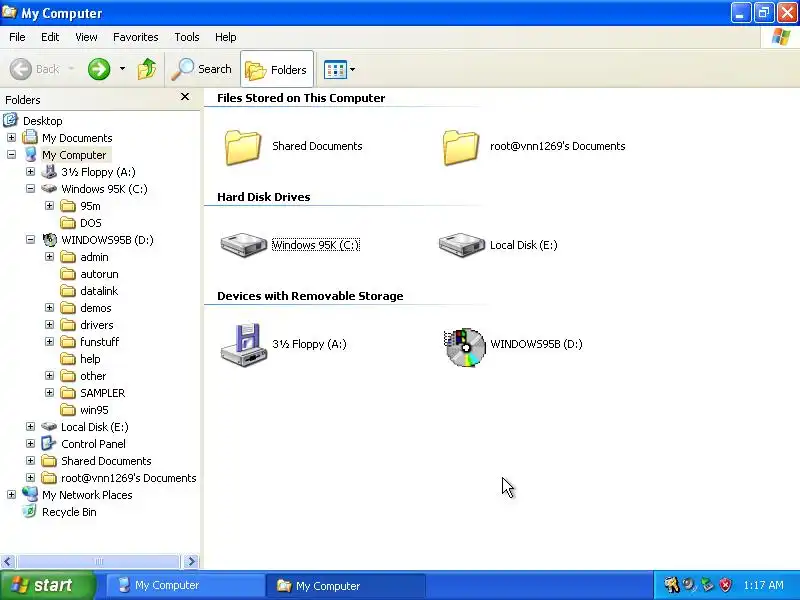800x600 pixels.
Task: Click the WINDOWS95B (D:) tree CD icon
Action: pyautogui.click(x=49, y=239)
